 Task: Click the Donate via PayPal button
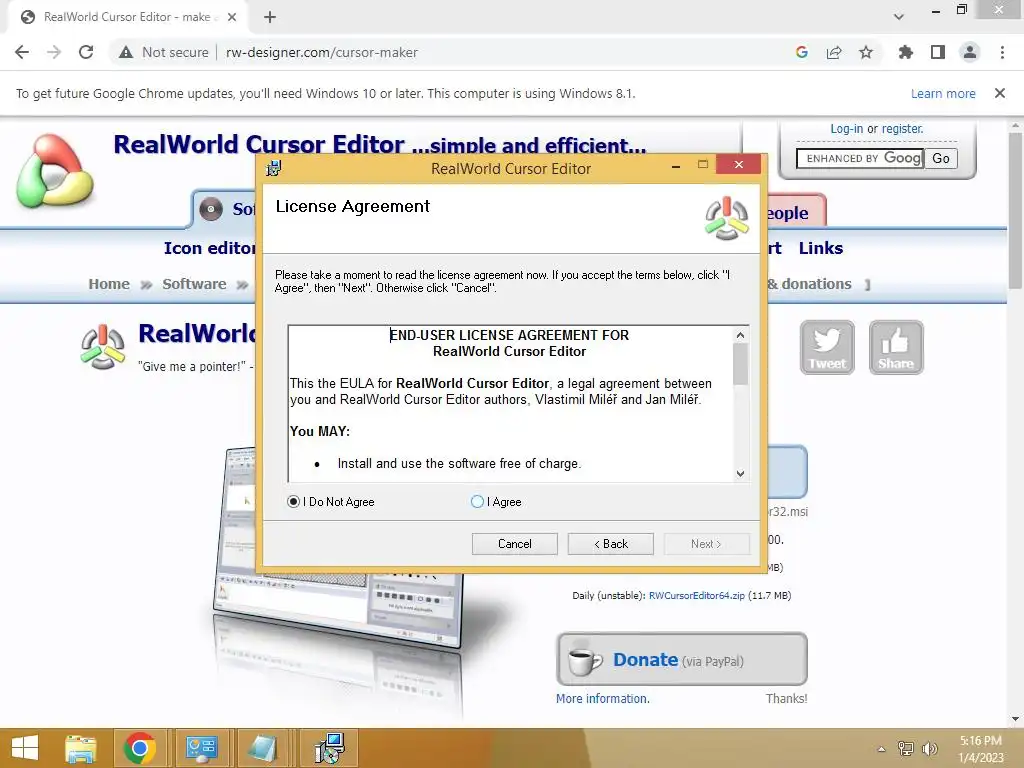click(682, 660)
